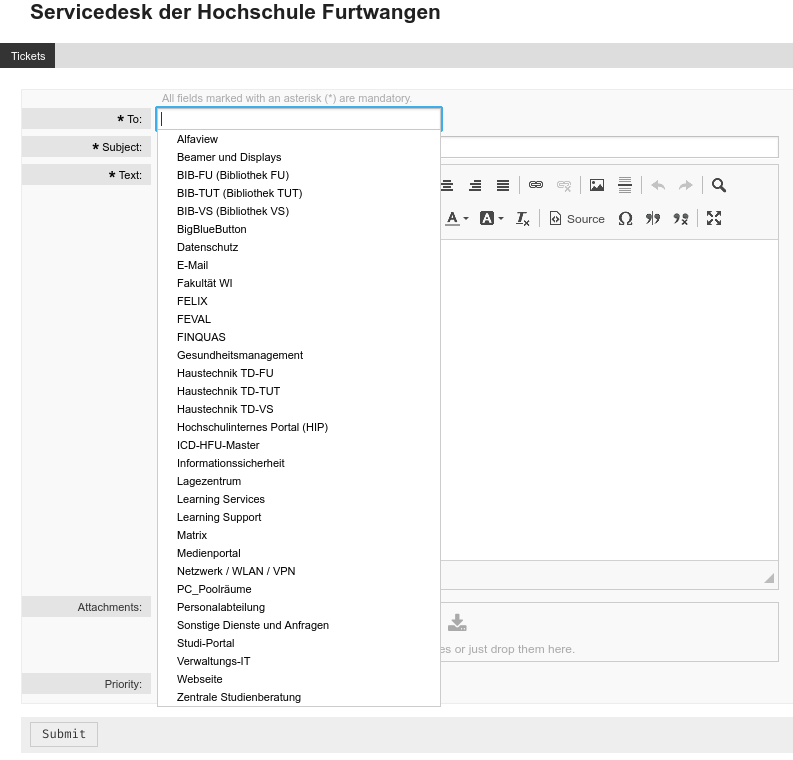
Task: Redo the last edit
Action: 686,186
